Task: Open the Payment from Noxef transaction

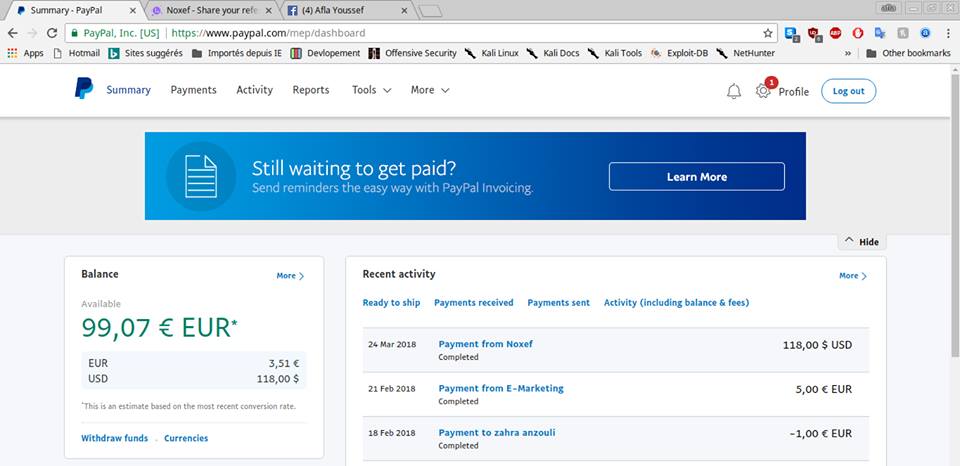Action: pos(485,344)
